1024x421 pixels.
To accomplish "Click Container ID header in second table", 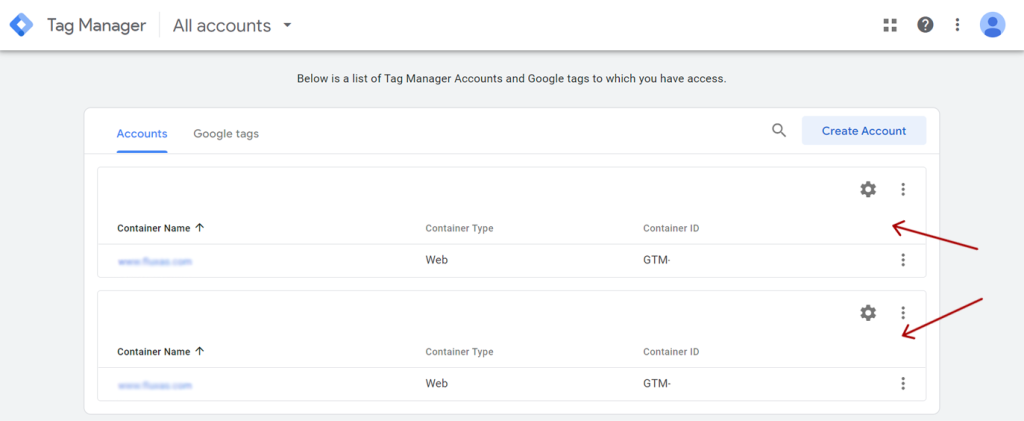I will (671, 352).
